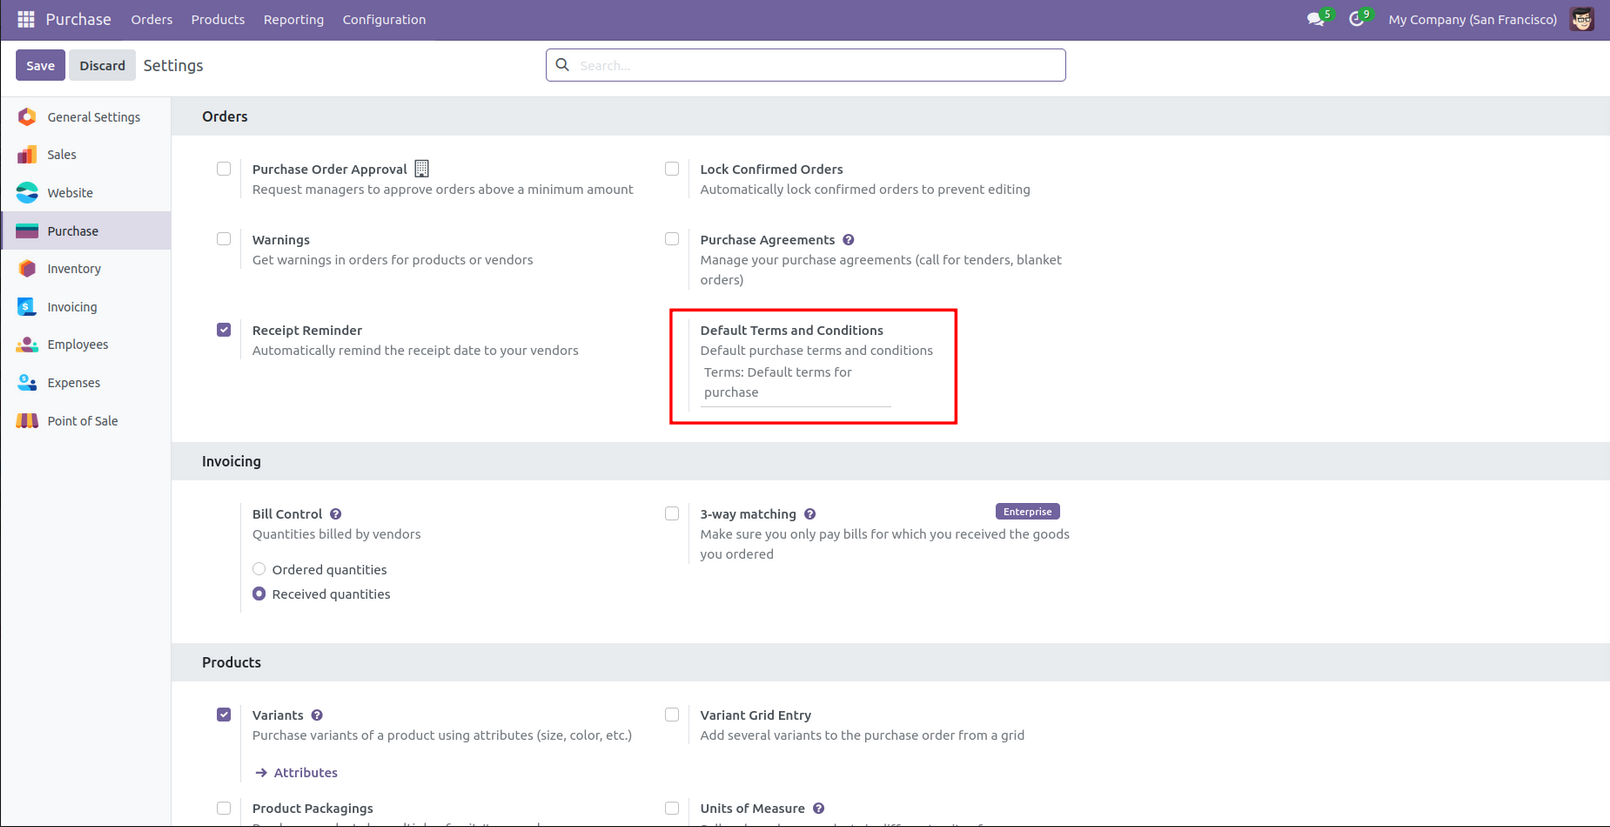
Task: Click the help icon next to Variants
Action: (x=317, y=715)
